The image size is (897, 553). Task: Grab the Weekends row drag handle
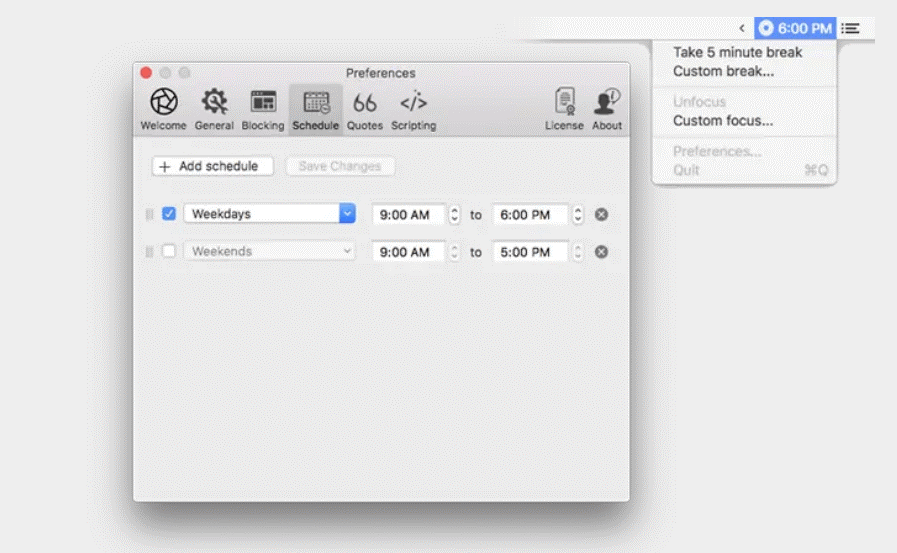pos(149,252)
